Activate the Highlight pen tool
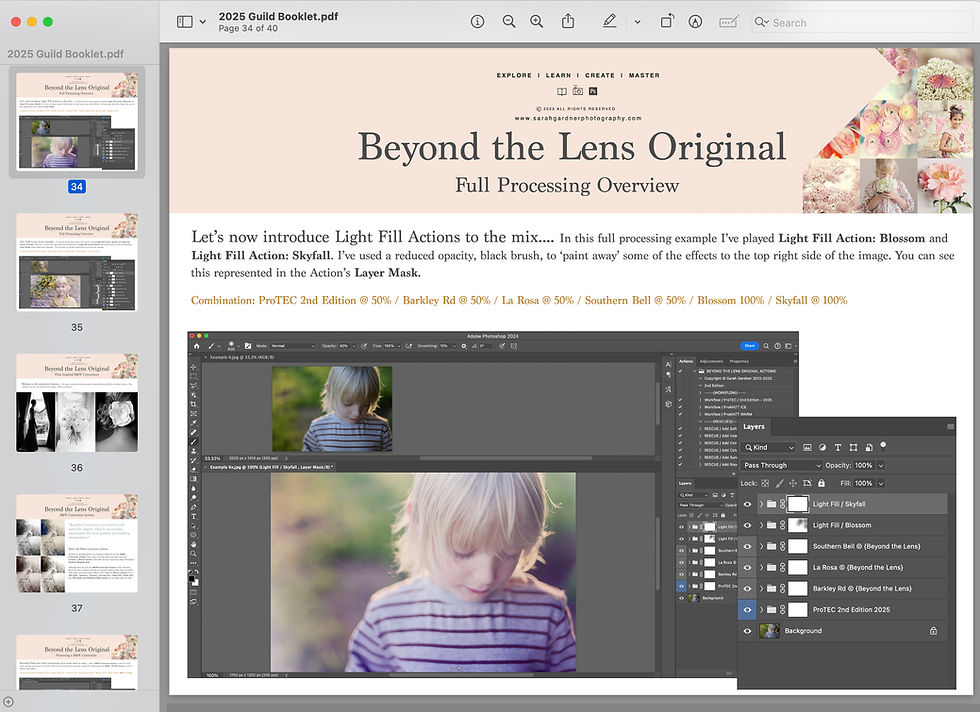The width and height of the screenshot is (980, 712). 609,21
